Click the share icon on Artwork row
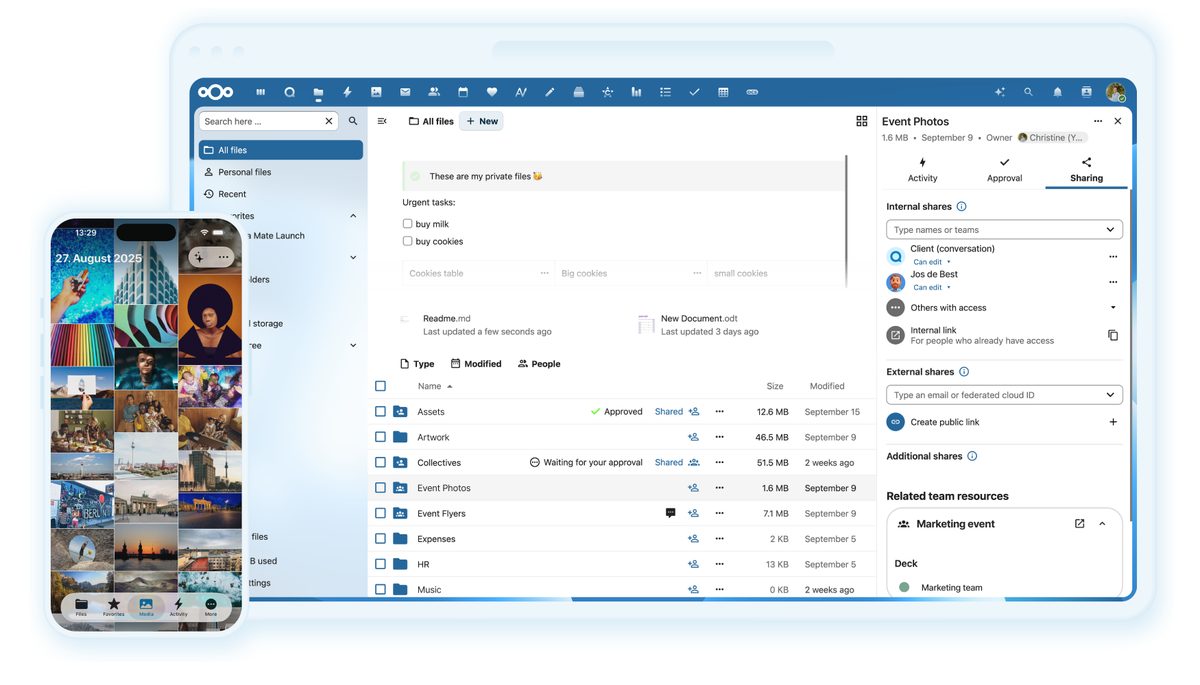 693,437
